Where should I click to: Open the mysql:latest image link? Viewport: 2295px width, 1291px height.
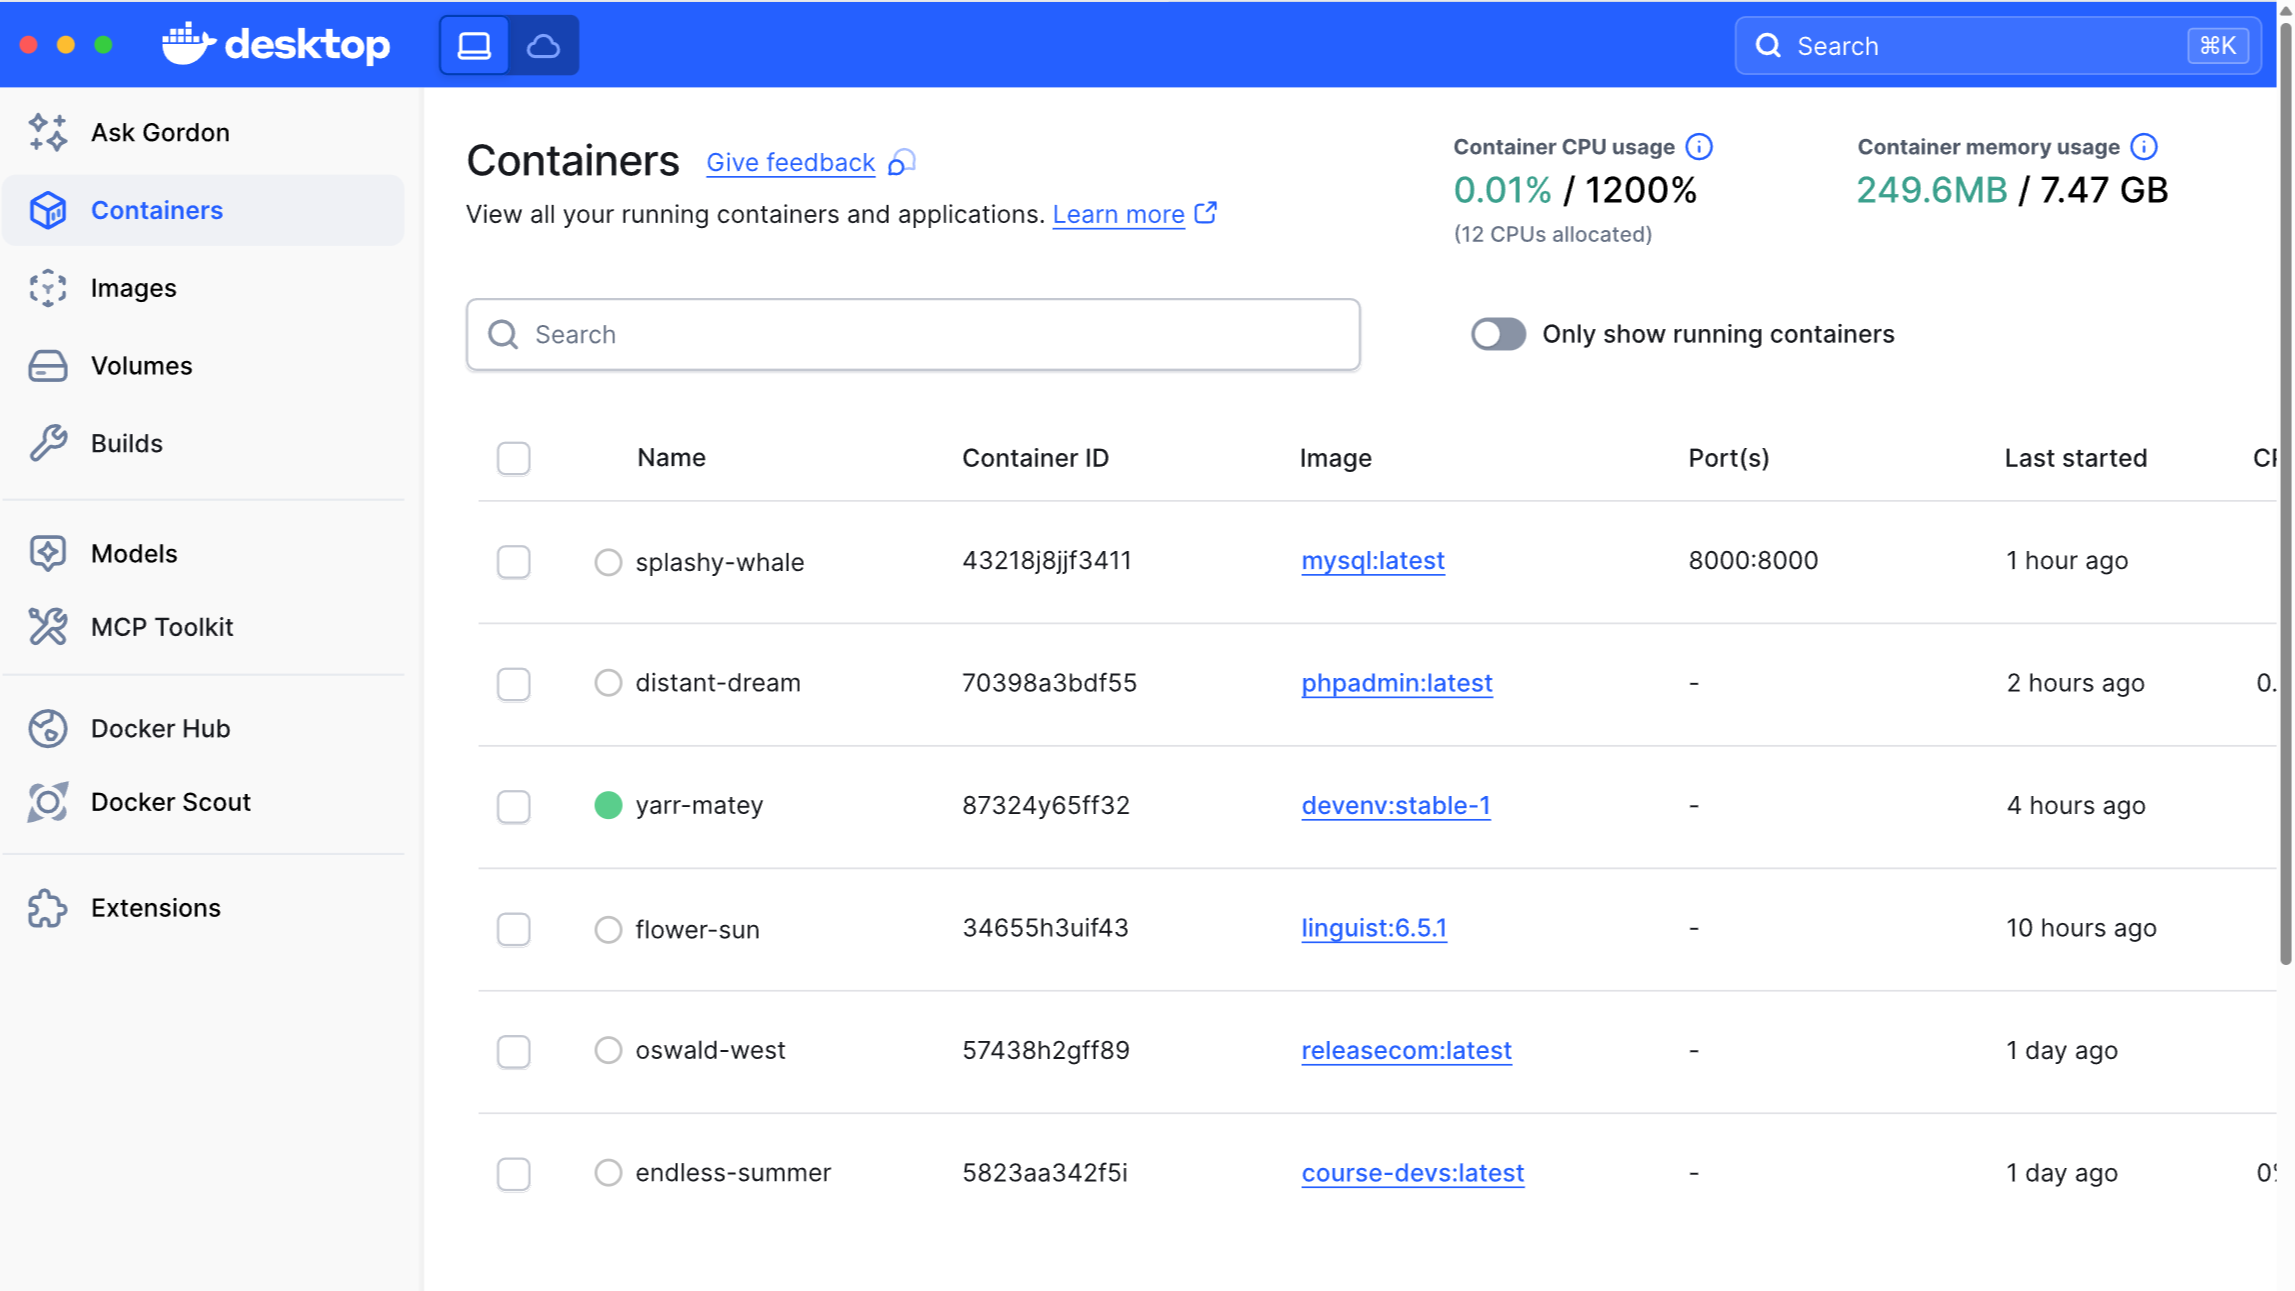tap(1372, 561)
